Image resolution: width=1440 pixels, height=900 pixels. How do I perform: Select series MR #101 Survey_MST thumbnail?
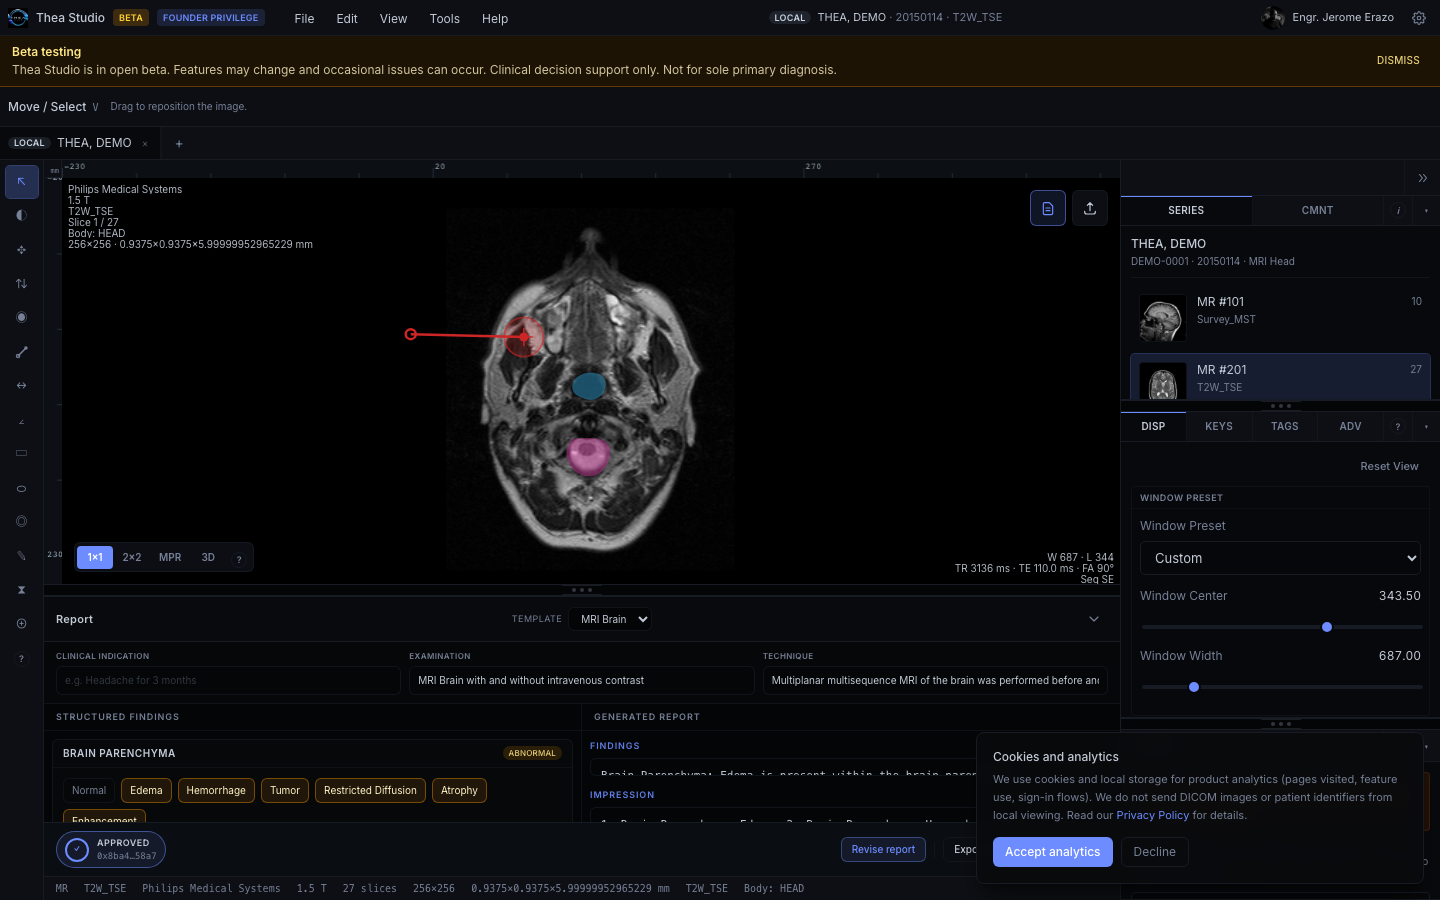coord(1162,318)
